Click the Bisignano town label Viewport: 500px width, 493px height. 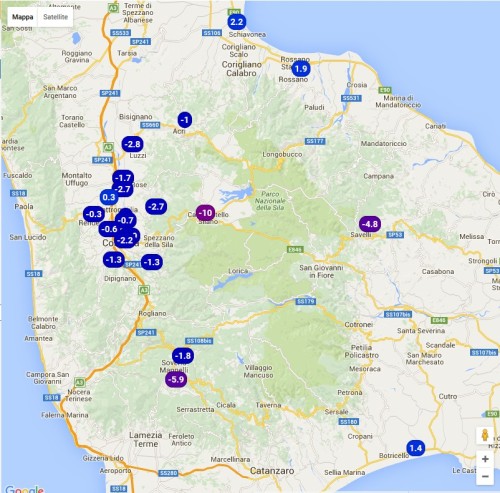point(136,117)
